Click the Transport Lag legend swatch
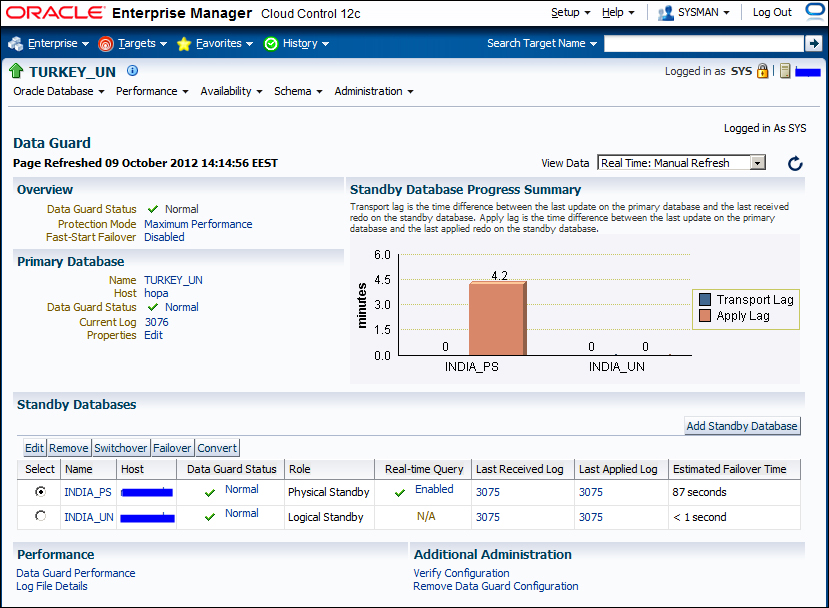This screenshot has height=608, width=829. 705,300
